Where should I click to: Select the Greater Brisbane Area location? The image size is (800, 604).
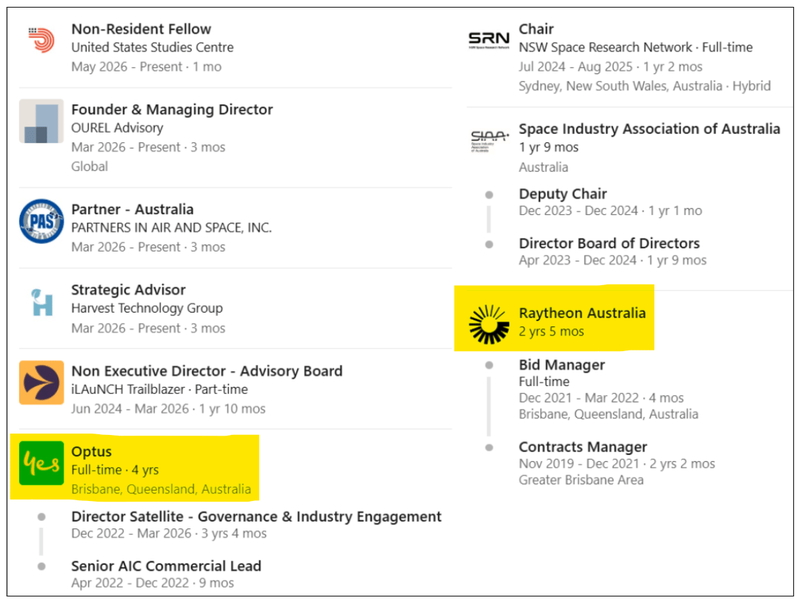(x=581, y=480)
